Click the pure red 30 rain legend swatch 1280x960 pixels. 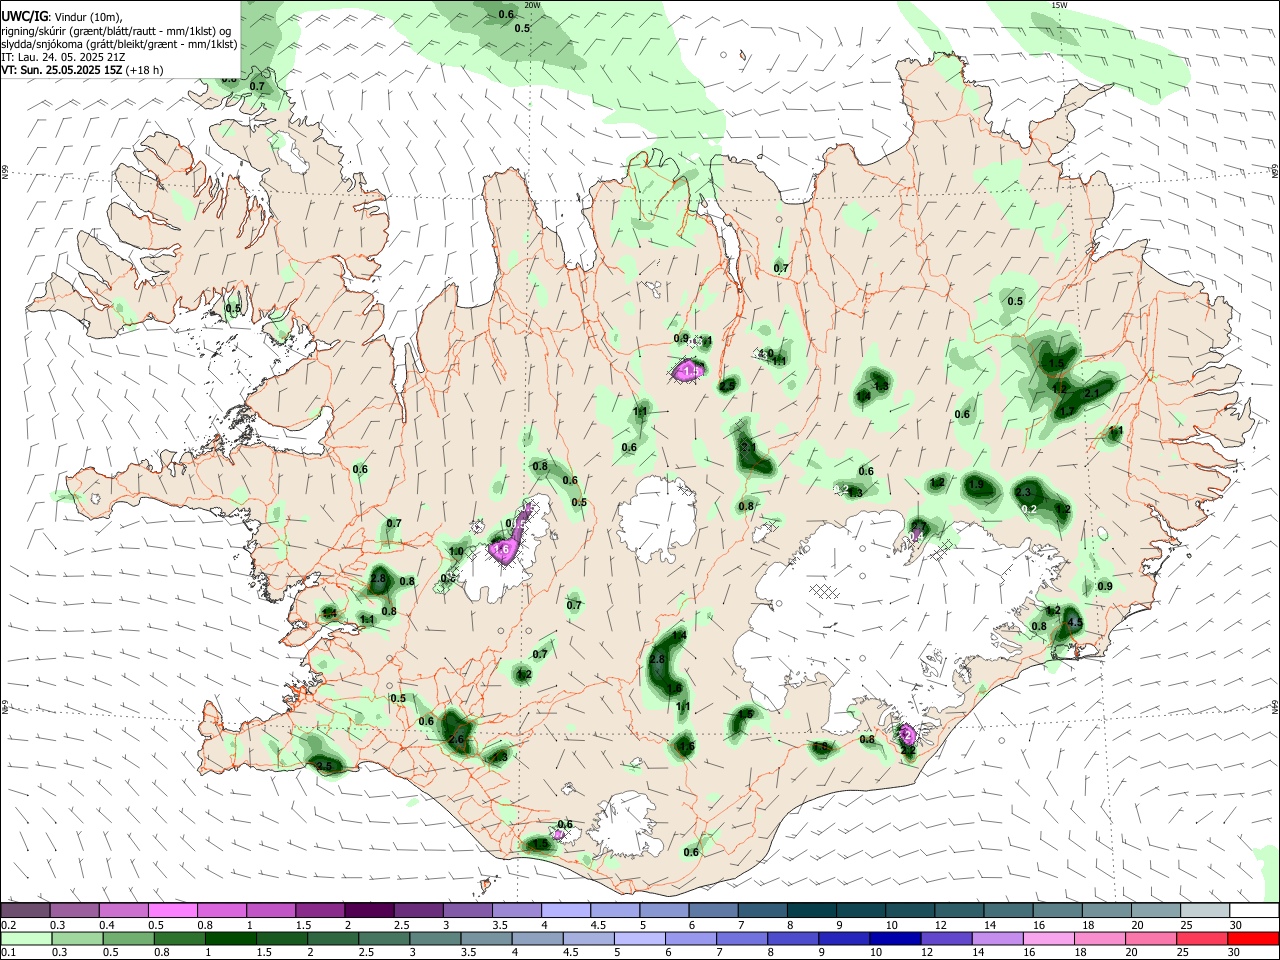tap(1254, 938)
